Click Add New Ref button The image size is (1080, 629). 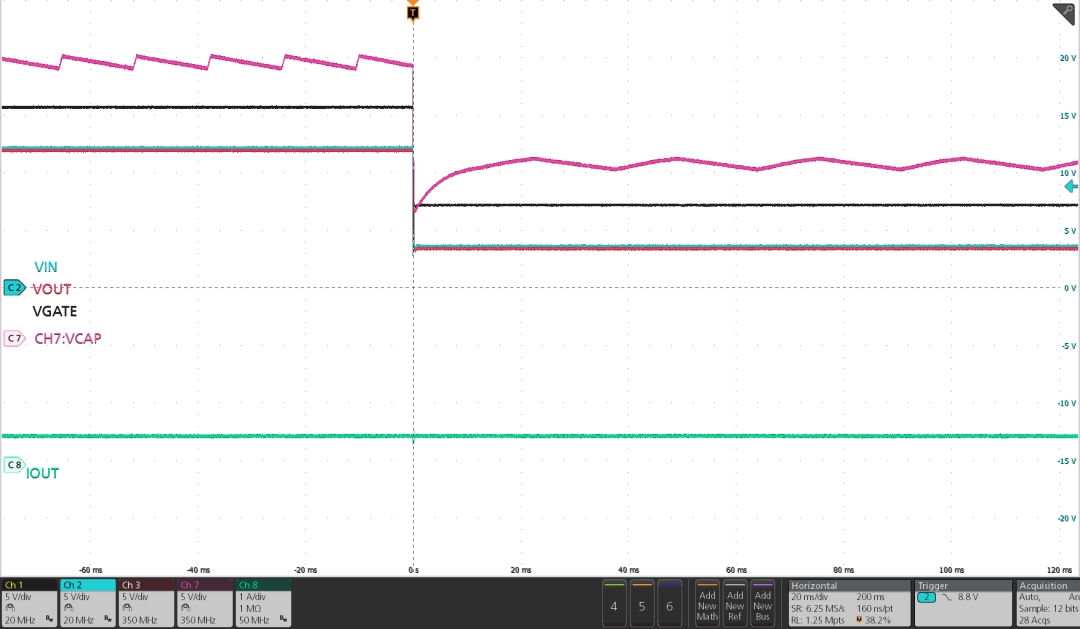coord(735,603)
